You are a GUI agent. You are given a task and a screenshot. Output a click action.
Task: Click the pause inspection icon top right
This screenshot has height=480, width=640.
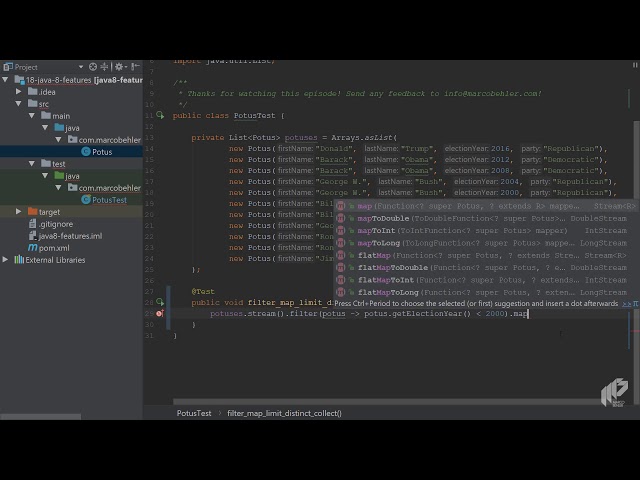click(x=635, y=65)
